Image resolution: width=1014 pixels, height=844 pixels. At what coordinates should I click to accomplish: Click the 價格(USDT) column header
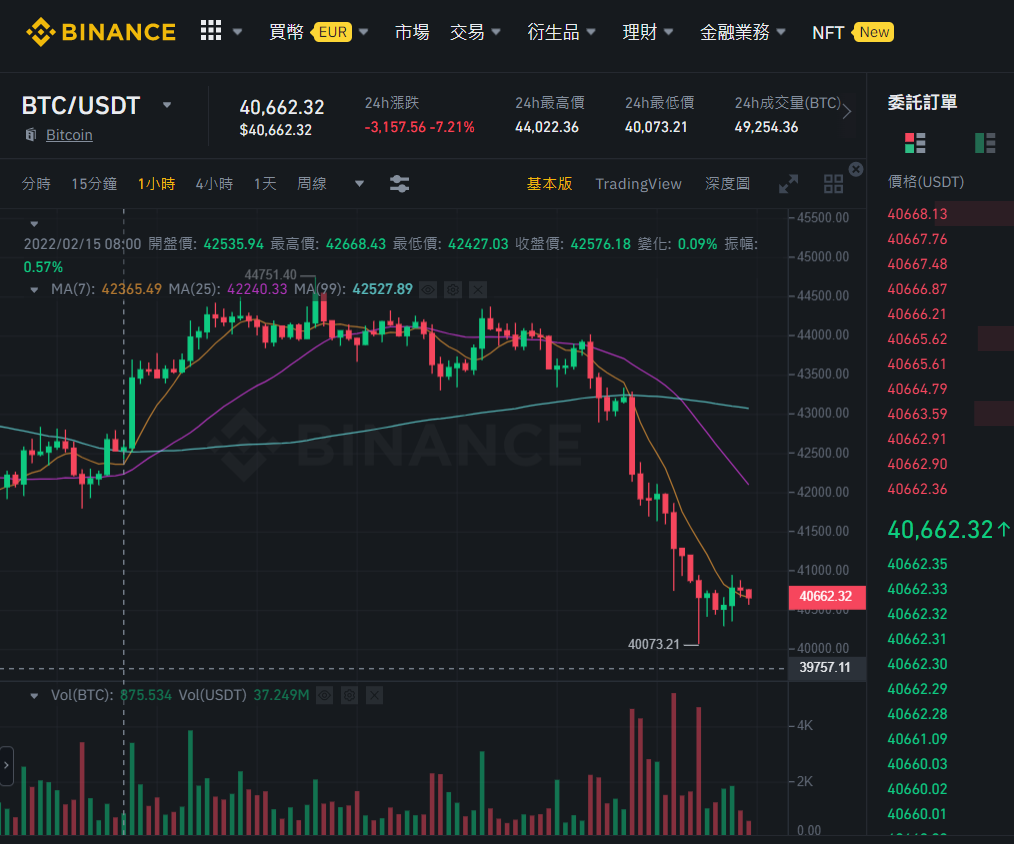925,182
